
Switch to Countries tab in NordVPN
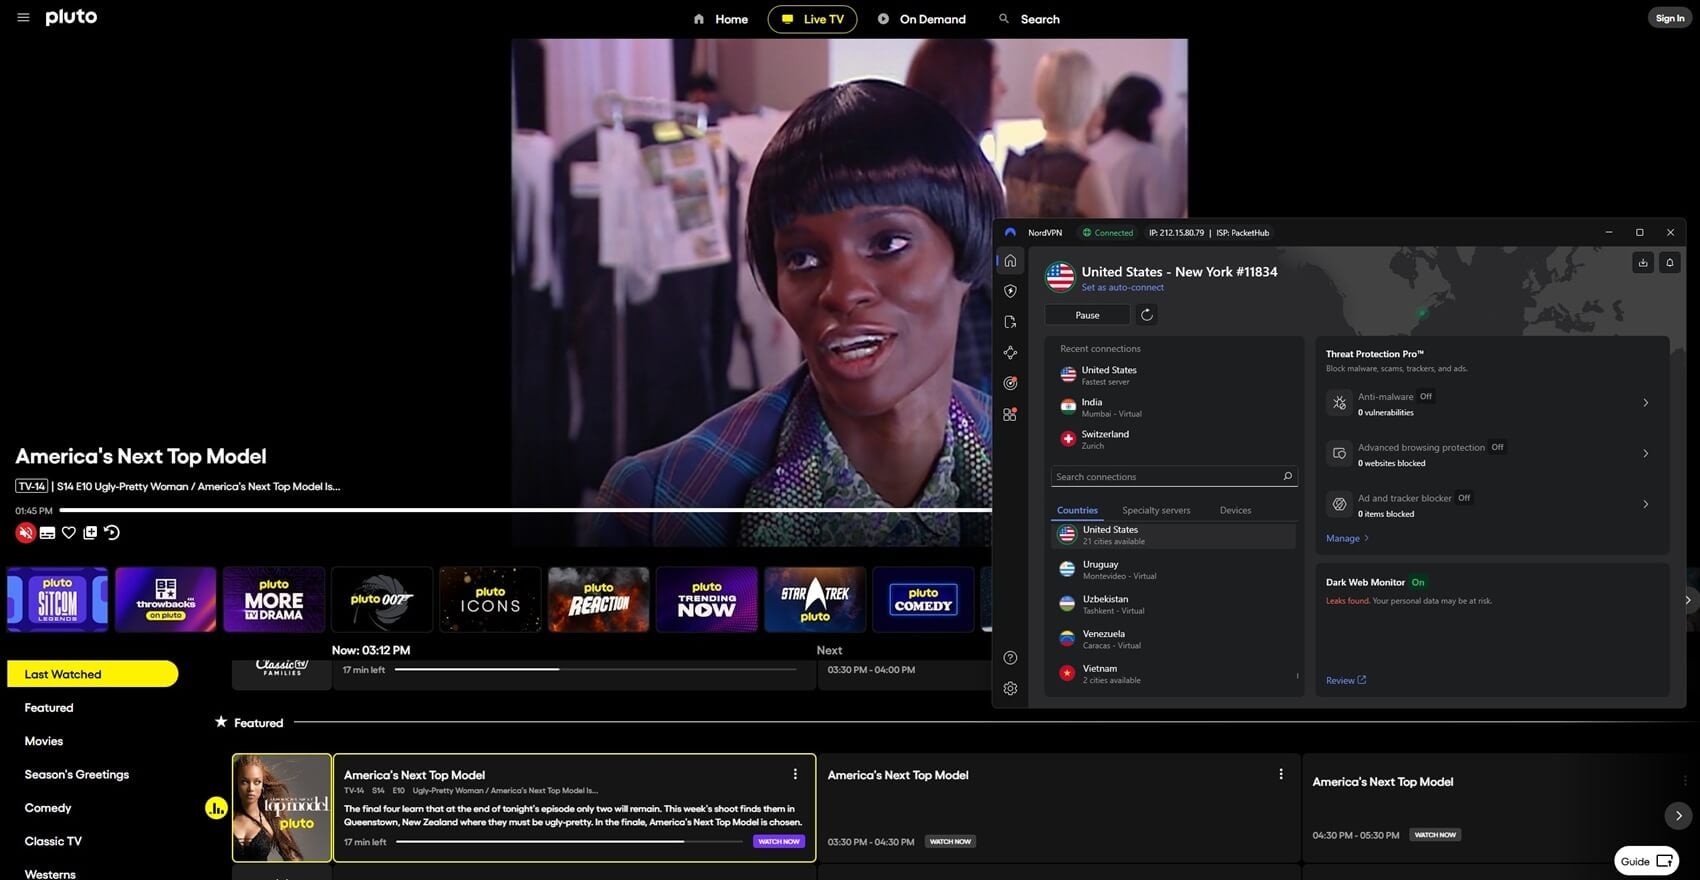point(1077,510)
